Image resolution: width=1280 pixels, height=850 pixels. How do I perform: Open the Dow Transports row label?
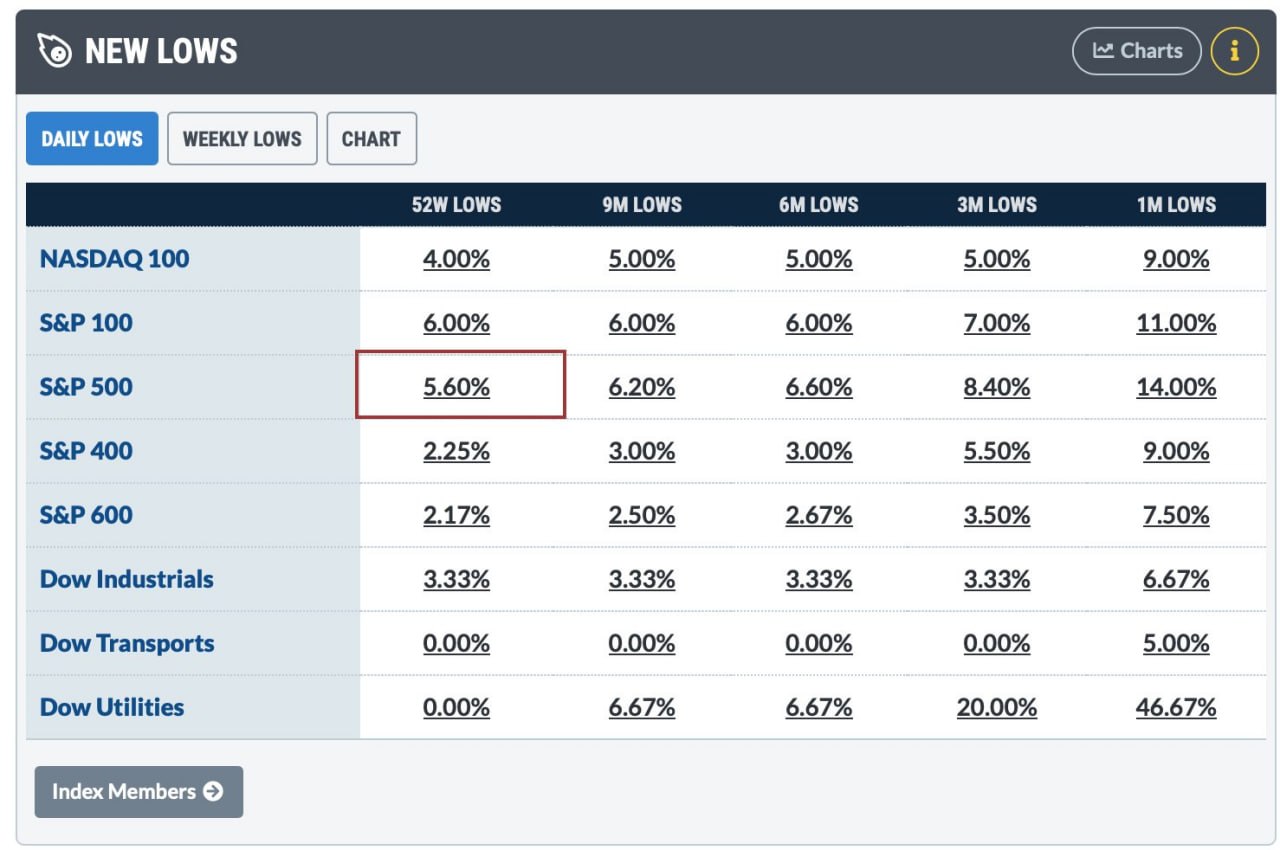coord(127,643)
